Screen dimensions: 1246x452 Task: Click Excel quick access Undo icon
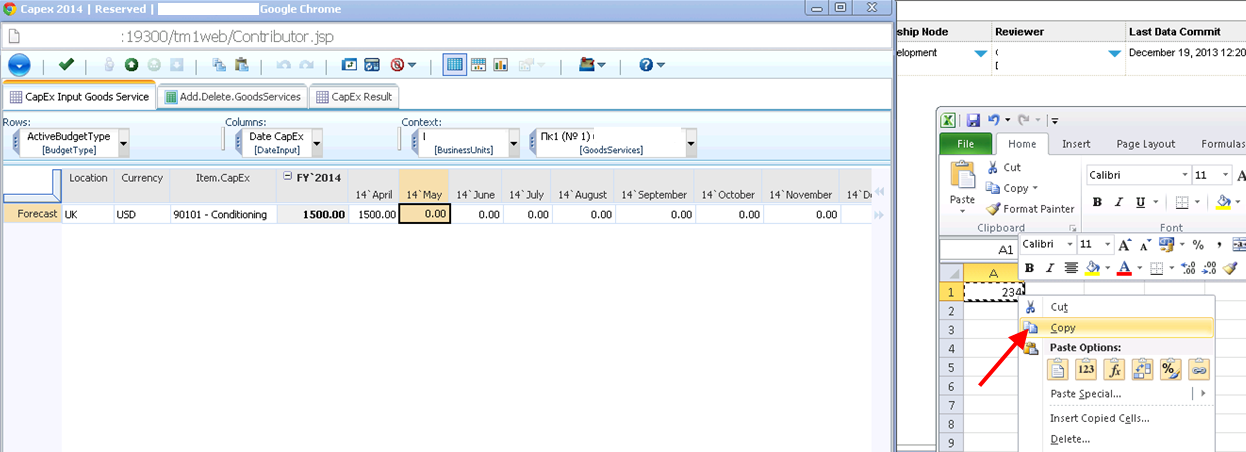pyautogui.click(x=994, y=119)
